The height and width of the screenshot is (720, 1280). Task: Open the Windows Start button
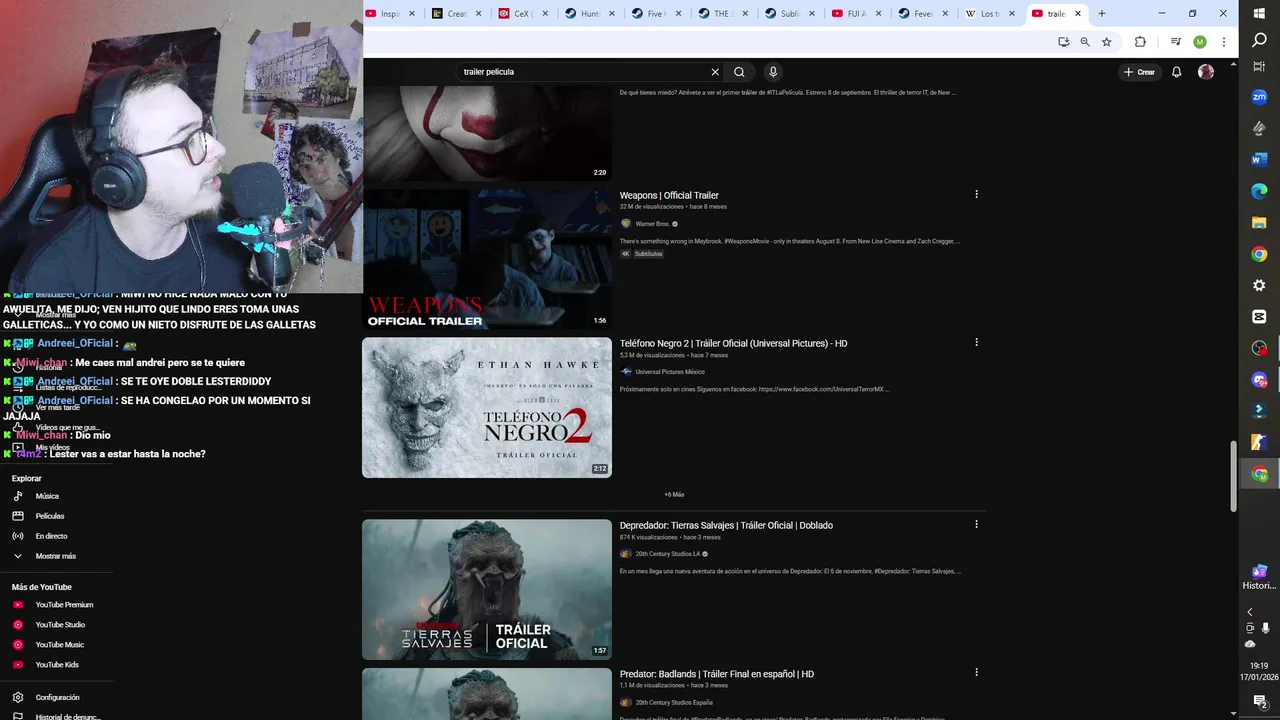coord(1259,12)
